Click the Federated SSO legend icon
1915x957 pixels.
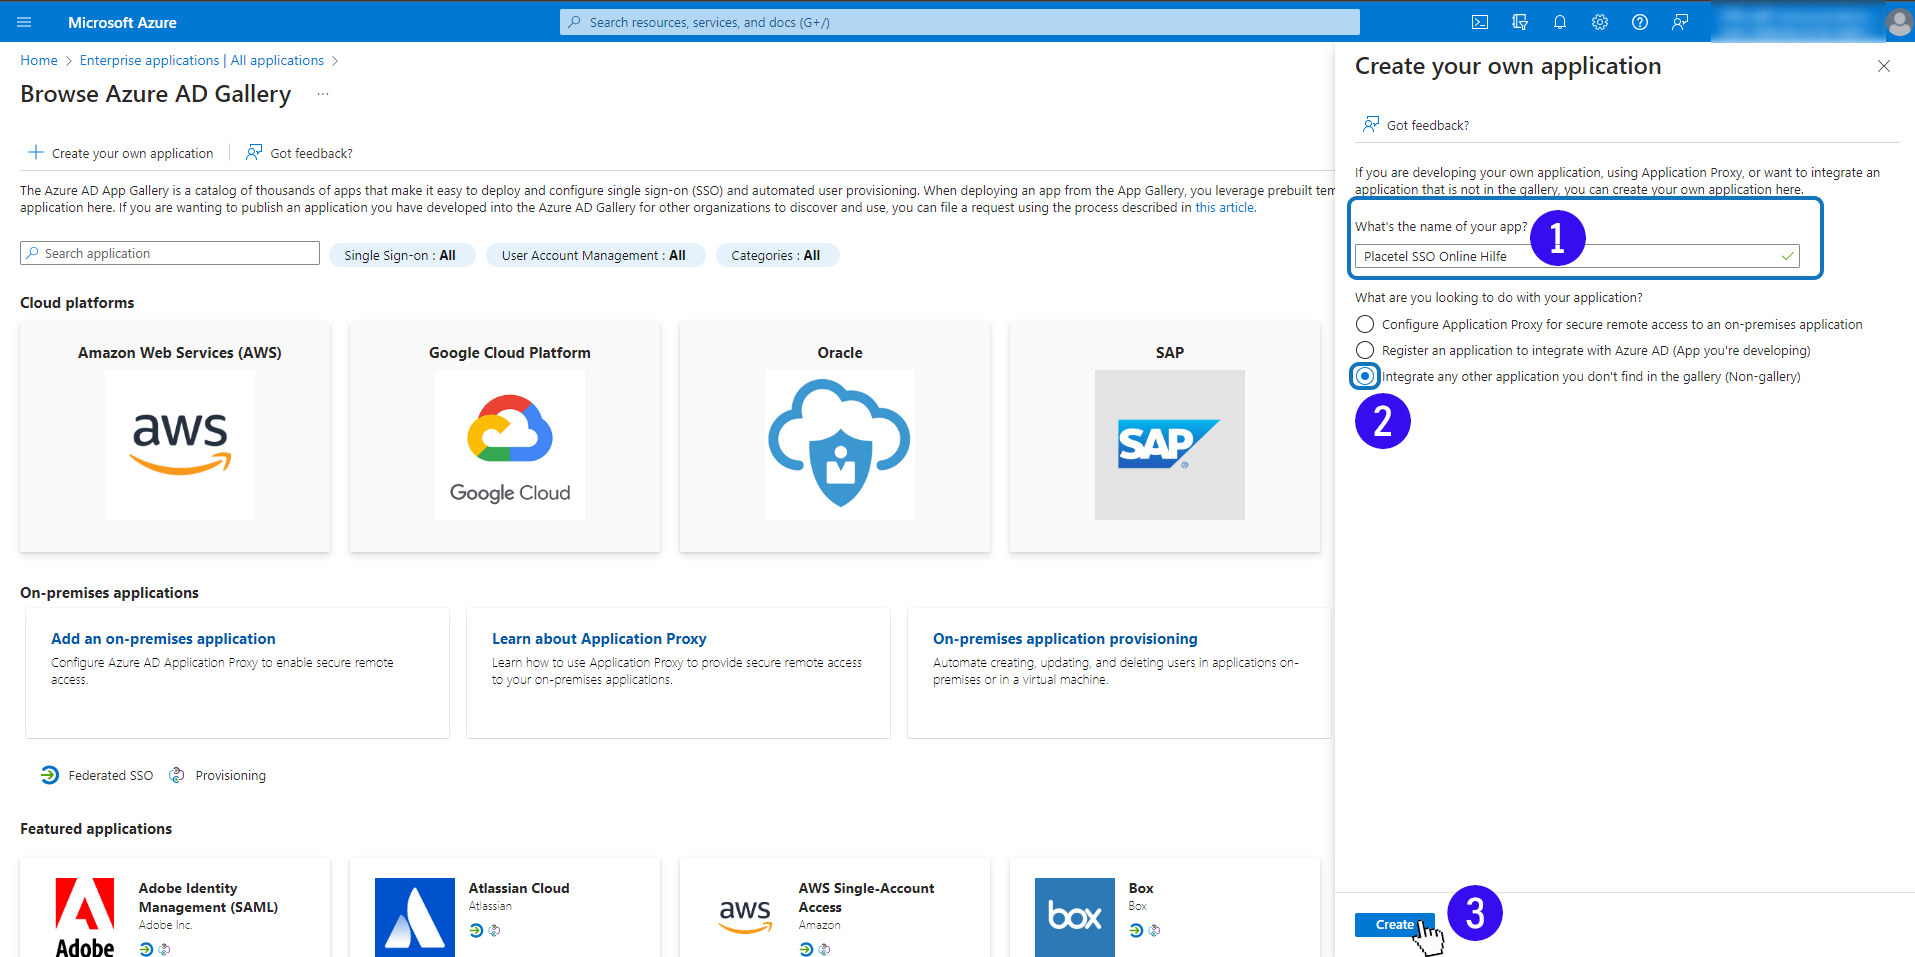coord(50,775)
